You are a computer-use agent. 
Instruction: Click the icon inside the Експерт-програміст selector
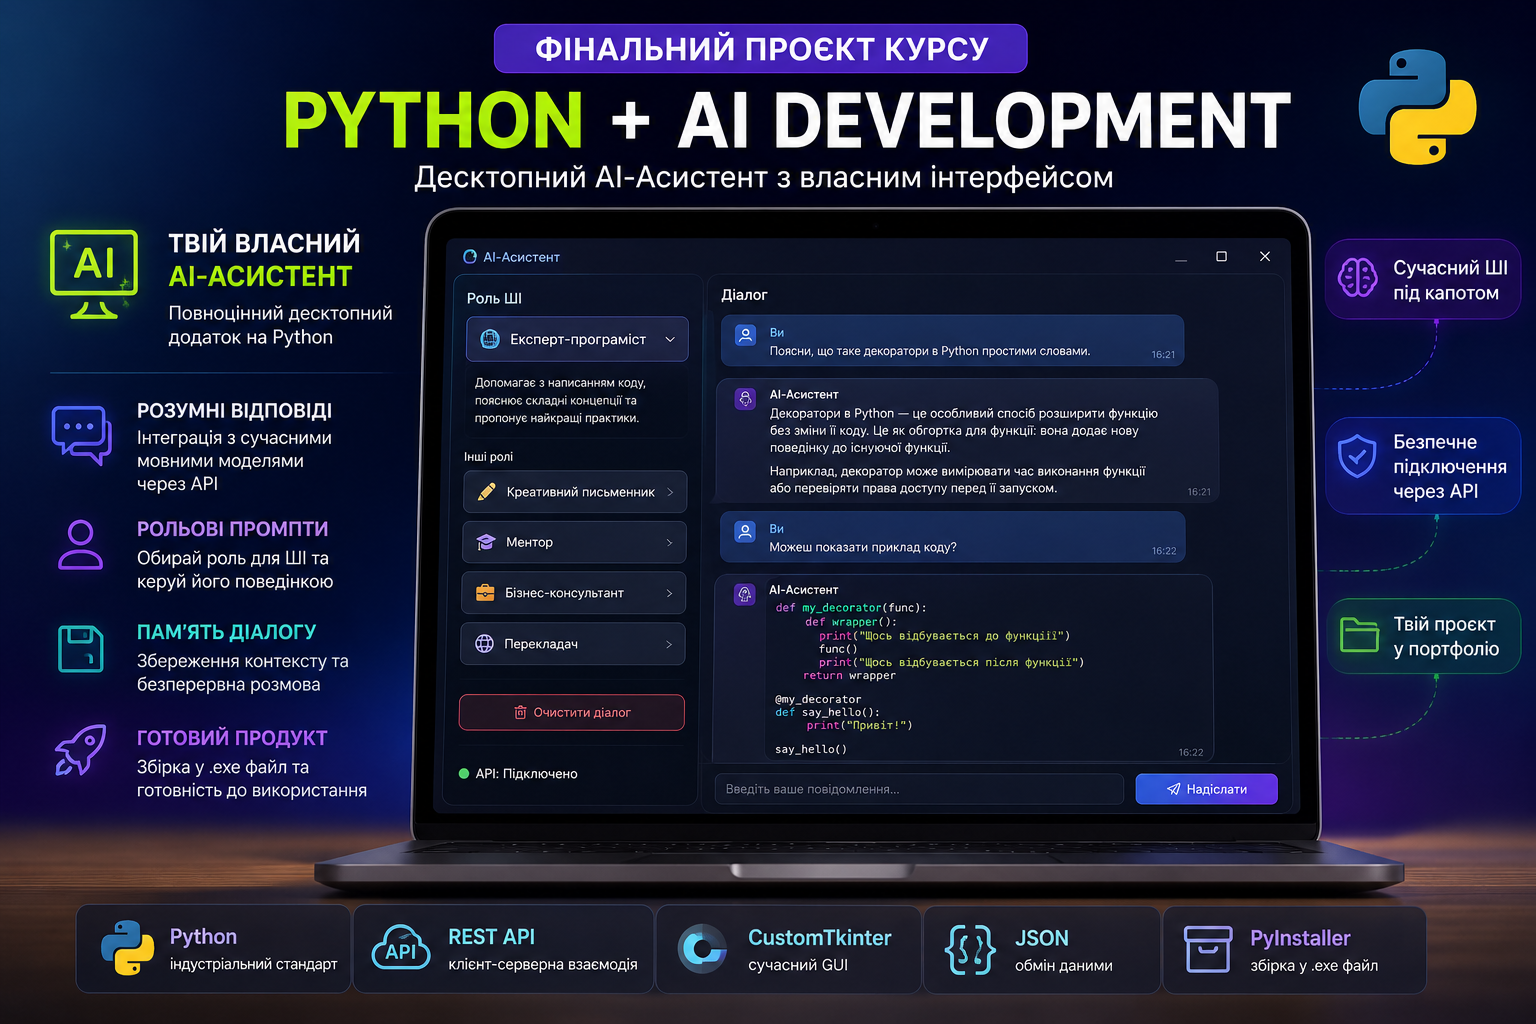[x=490, y=339]
